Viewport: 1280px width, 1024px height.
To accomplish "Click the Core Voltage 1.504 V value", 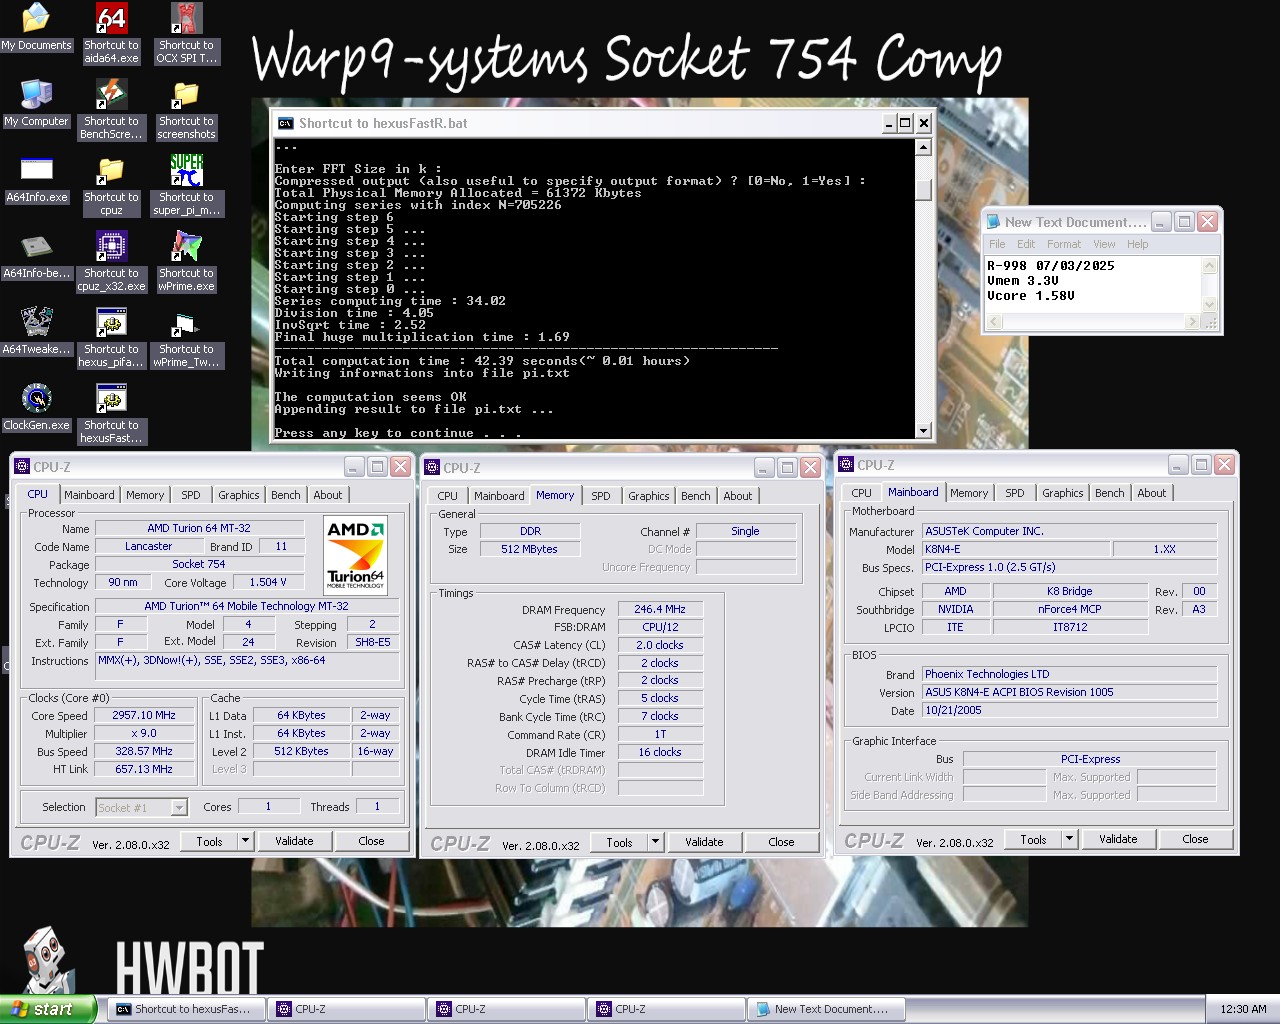I will pos(268,582).
